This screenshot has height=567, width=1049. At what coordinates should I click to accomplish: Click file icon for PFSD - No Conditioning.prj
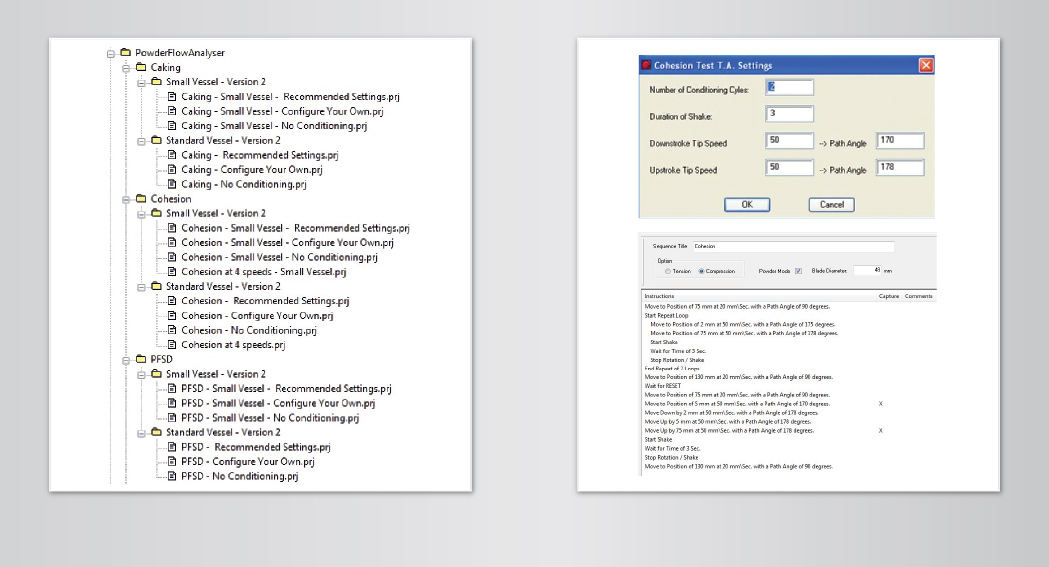click(x=172, y=476)
